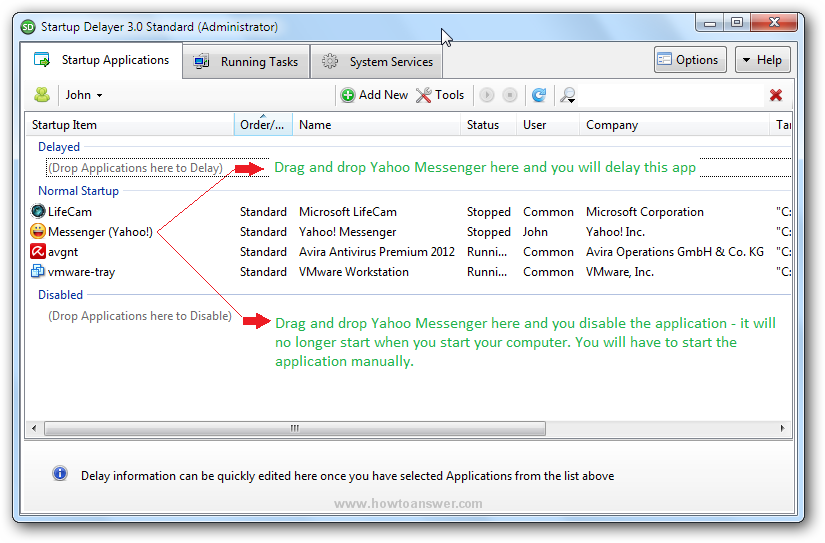Click the Avira avgnt red icon
This screenshot has height=543, width=825.
click(x=38, y=251)
